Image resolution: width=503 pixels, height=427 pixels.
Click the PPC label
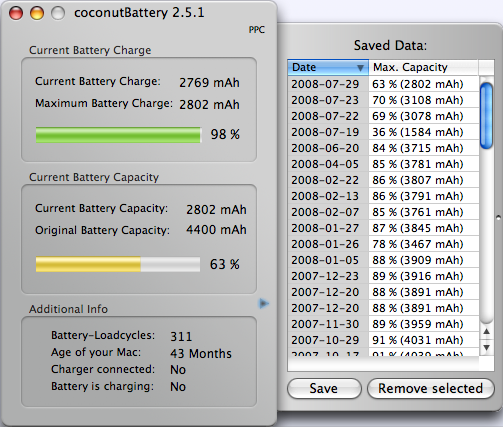[257, 30]
